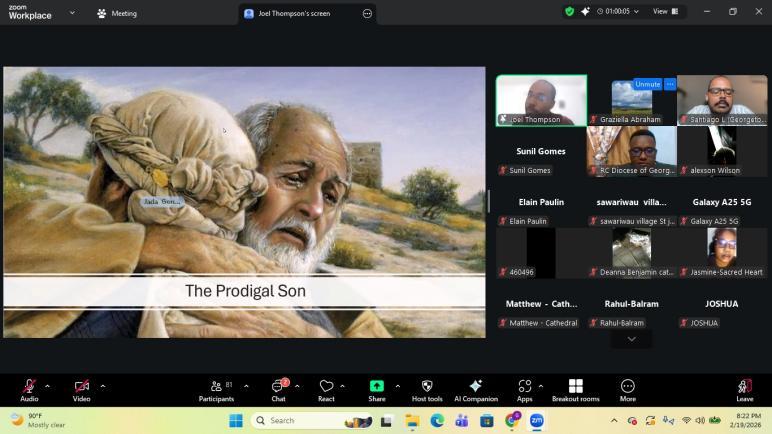The width and height of the screenshot is (772, 434).
Task: Open Wi-Fi network settings in tray
Action: tap(686, 421)
